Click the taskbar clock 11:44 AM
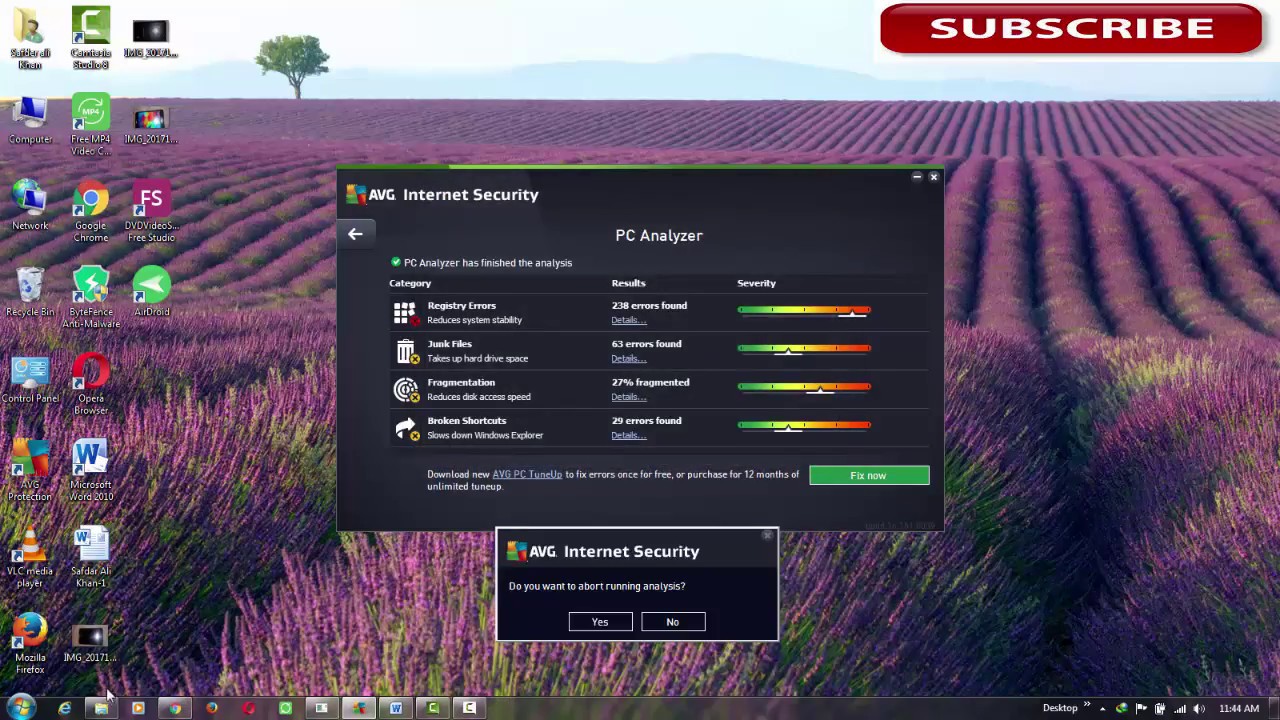1280x720 pixels. [x=1238, y=709]
